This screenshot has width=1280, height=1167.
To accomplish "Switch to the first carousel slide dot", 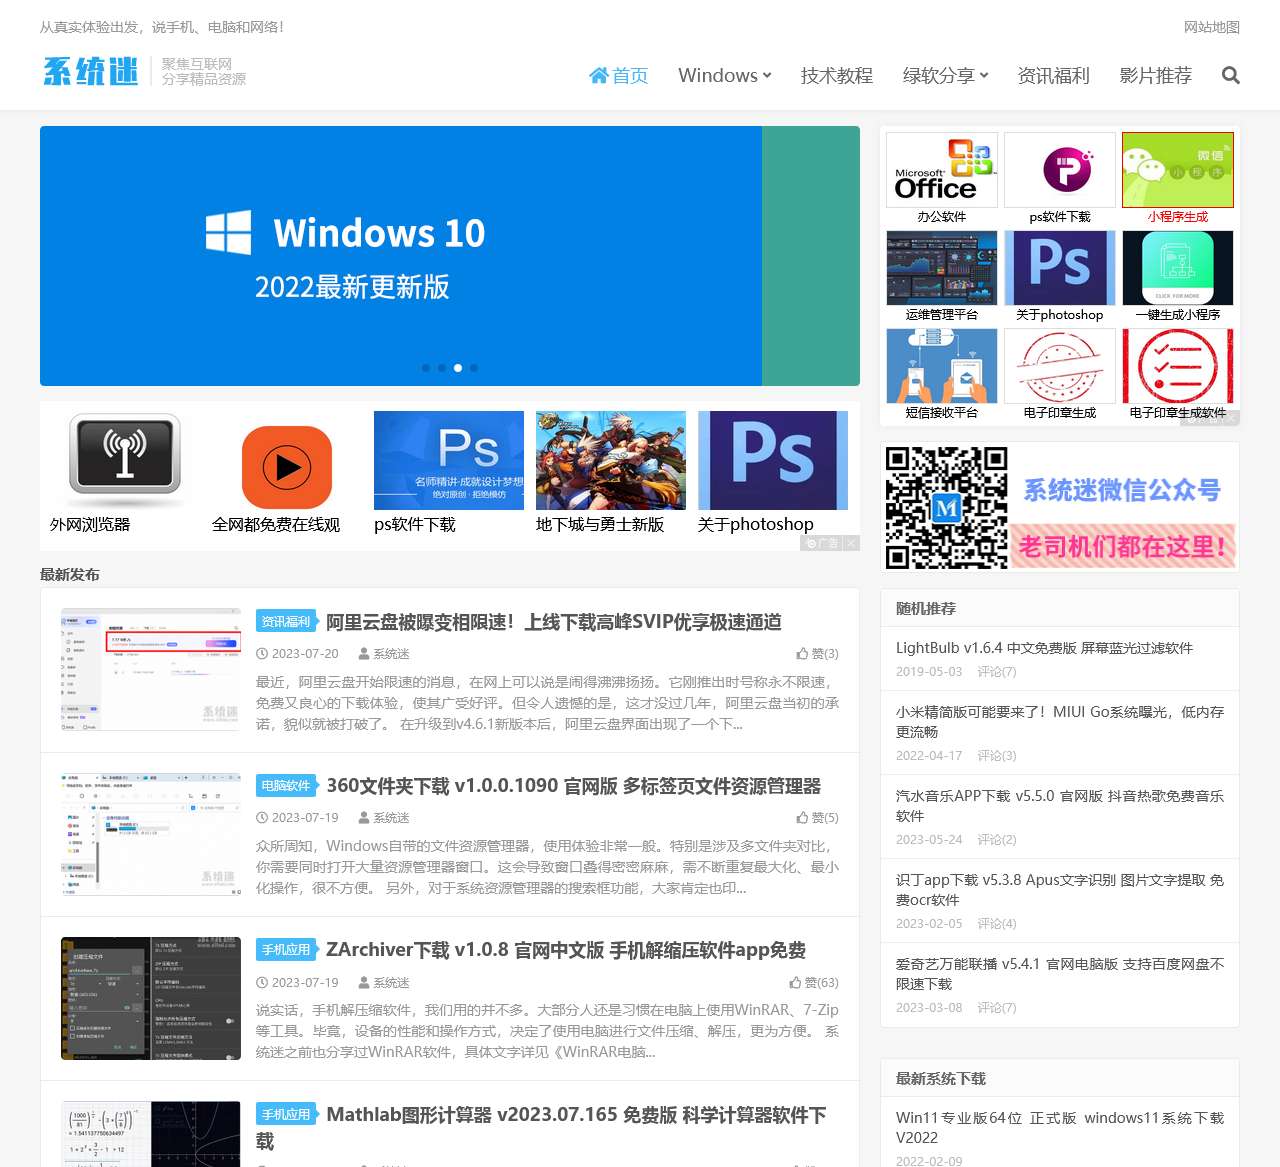I will click(426, 368).
